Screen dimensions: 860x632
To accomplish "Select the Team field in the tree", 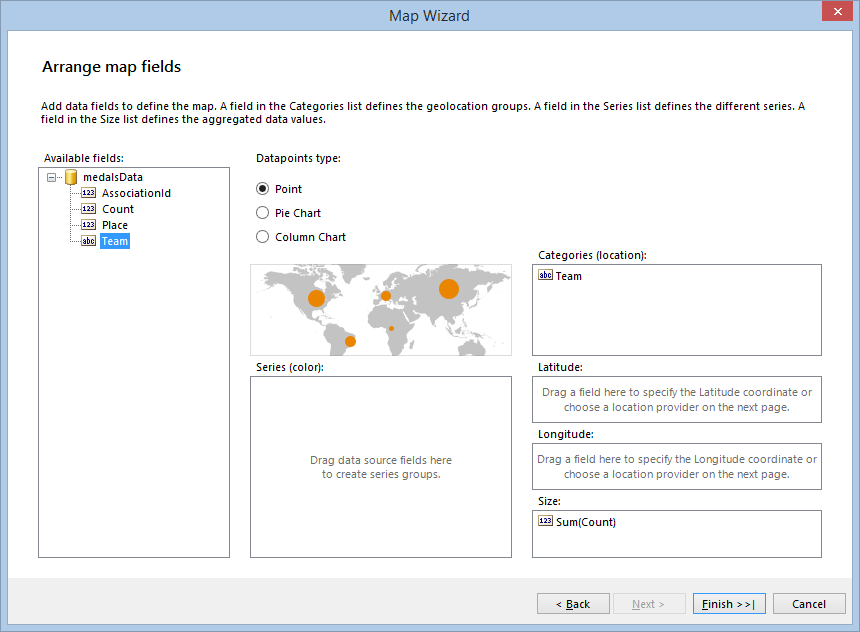I will click(115, 241).
